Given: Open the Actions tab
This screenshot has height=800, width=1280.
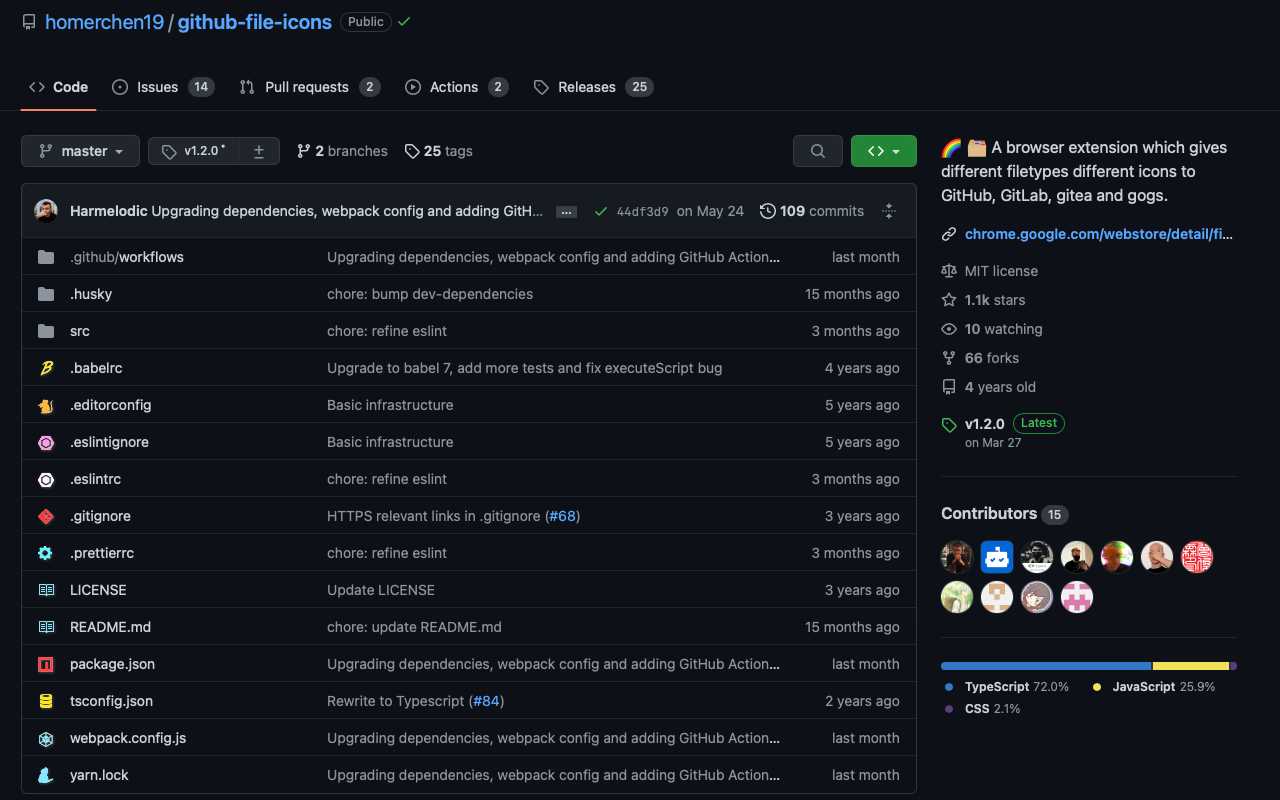Looking at the screenshot, I should tap(455, 87).
